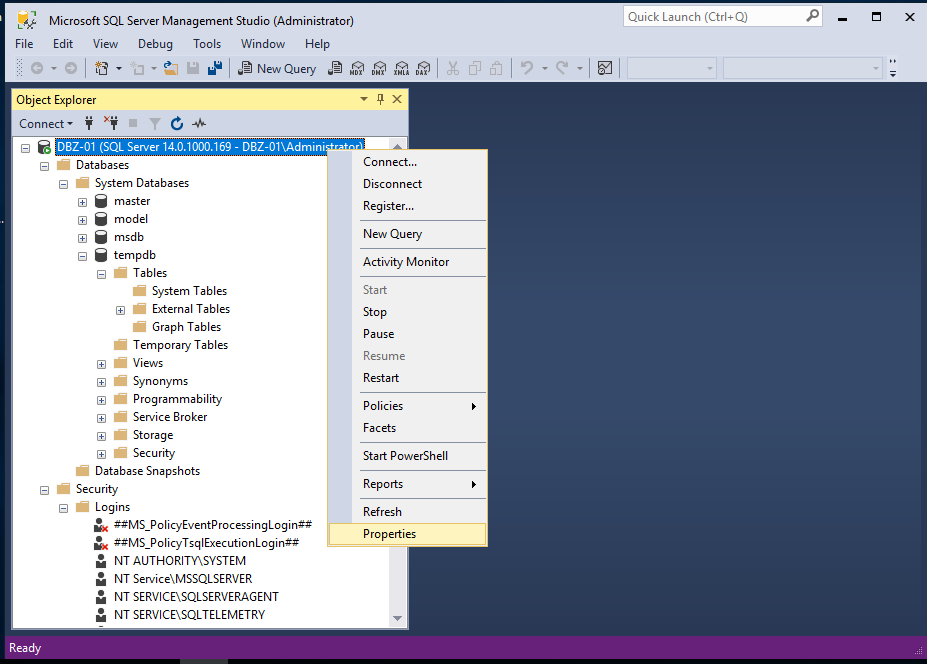This screenshot has width=927, height=664.
Task: Open the Debug menu
Action: click(155, 44)
